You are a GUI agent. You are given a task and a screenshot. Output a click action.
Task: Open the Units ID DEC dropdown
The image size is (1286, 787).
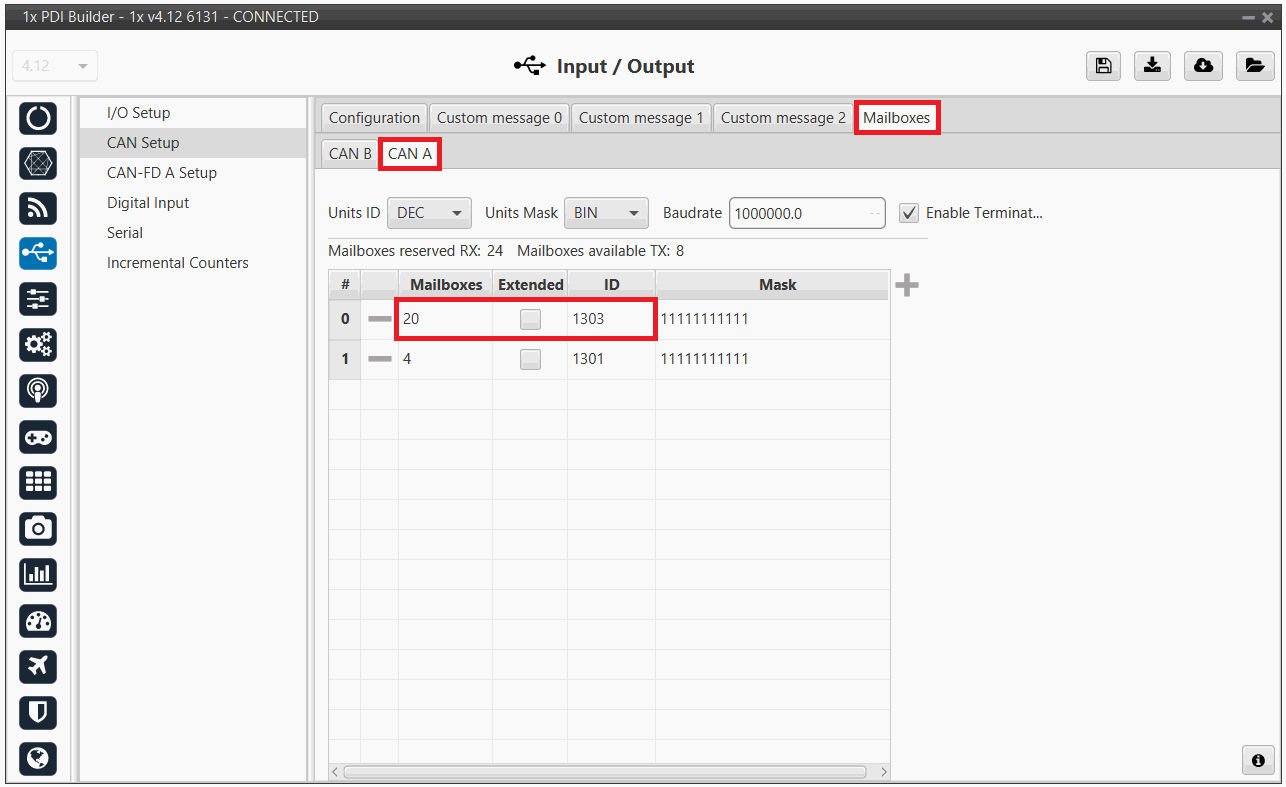coord(429,213)
